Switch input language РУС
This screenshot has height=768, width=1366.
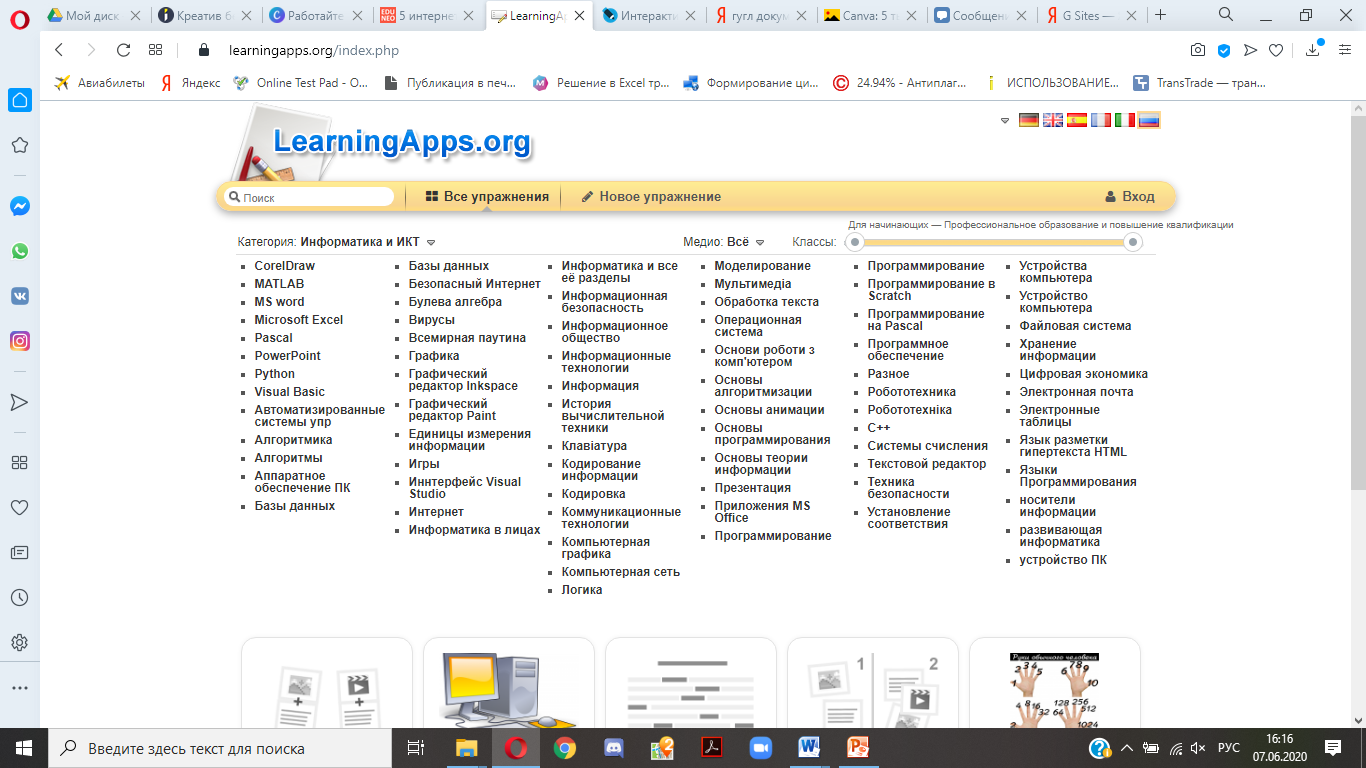click(x=1229, y=747)
